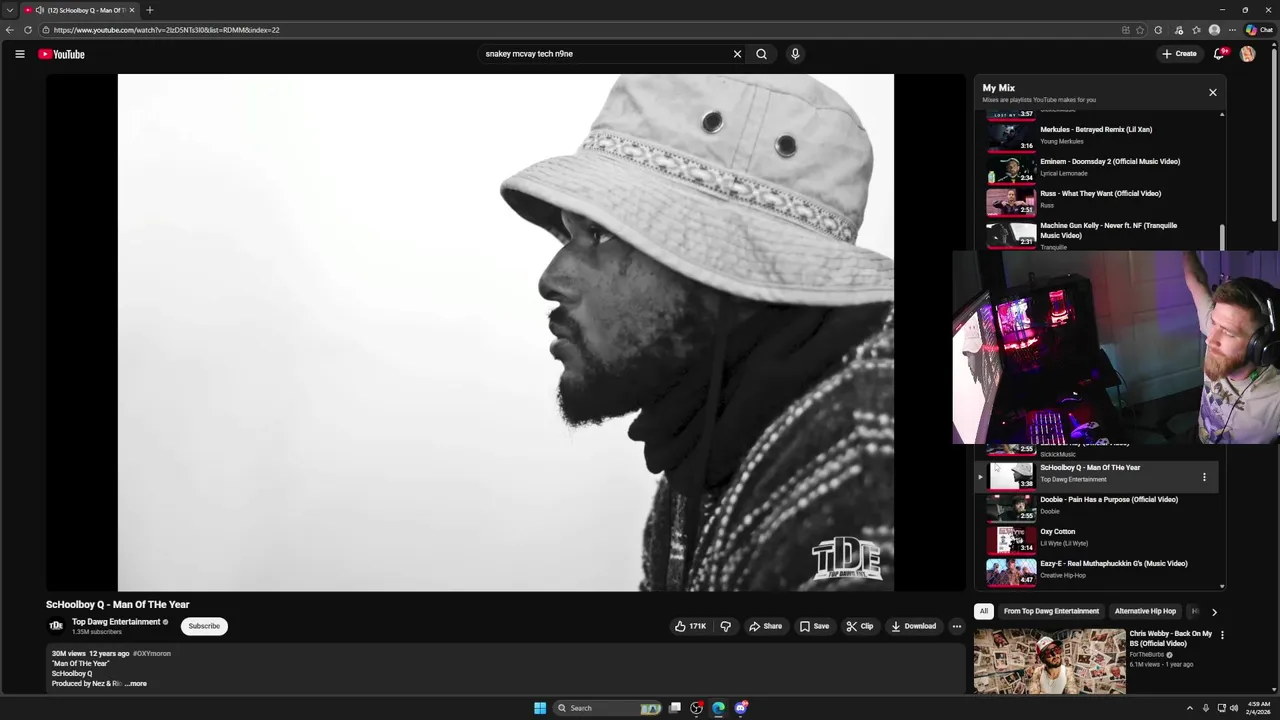Download the video
Viewport: 1280px width, 720px height.
click(x=914, y=626)
